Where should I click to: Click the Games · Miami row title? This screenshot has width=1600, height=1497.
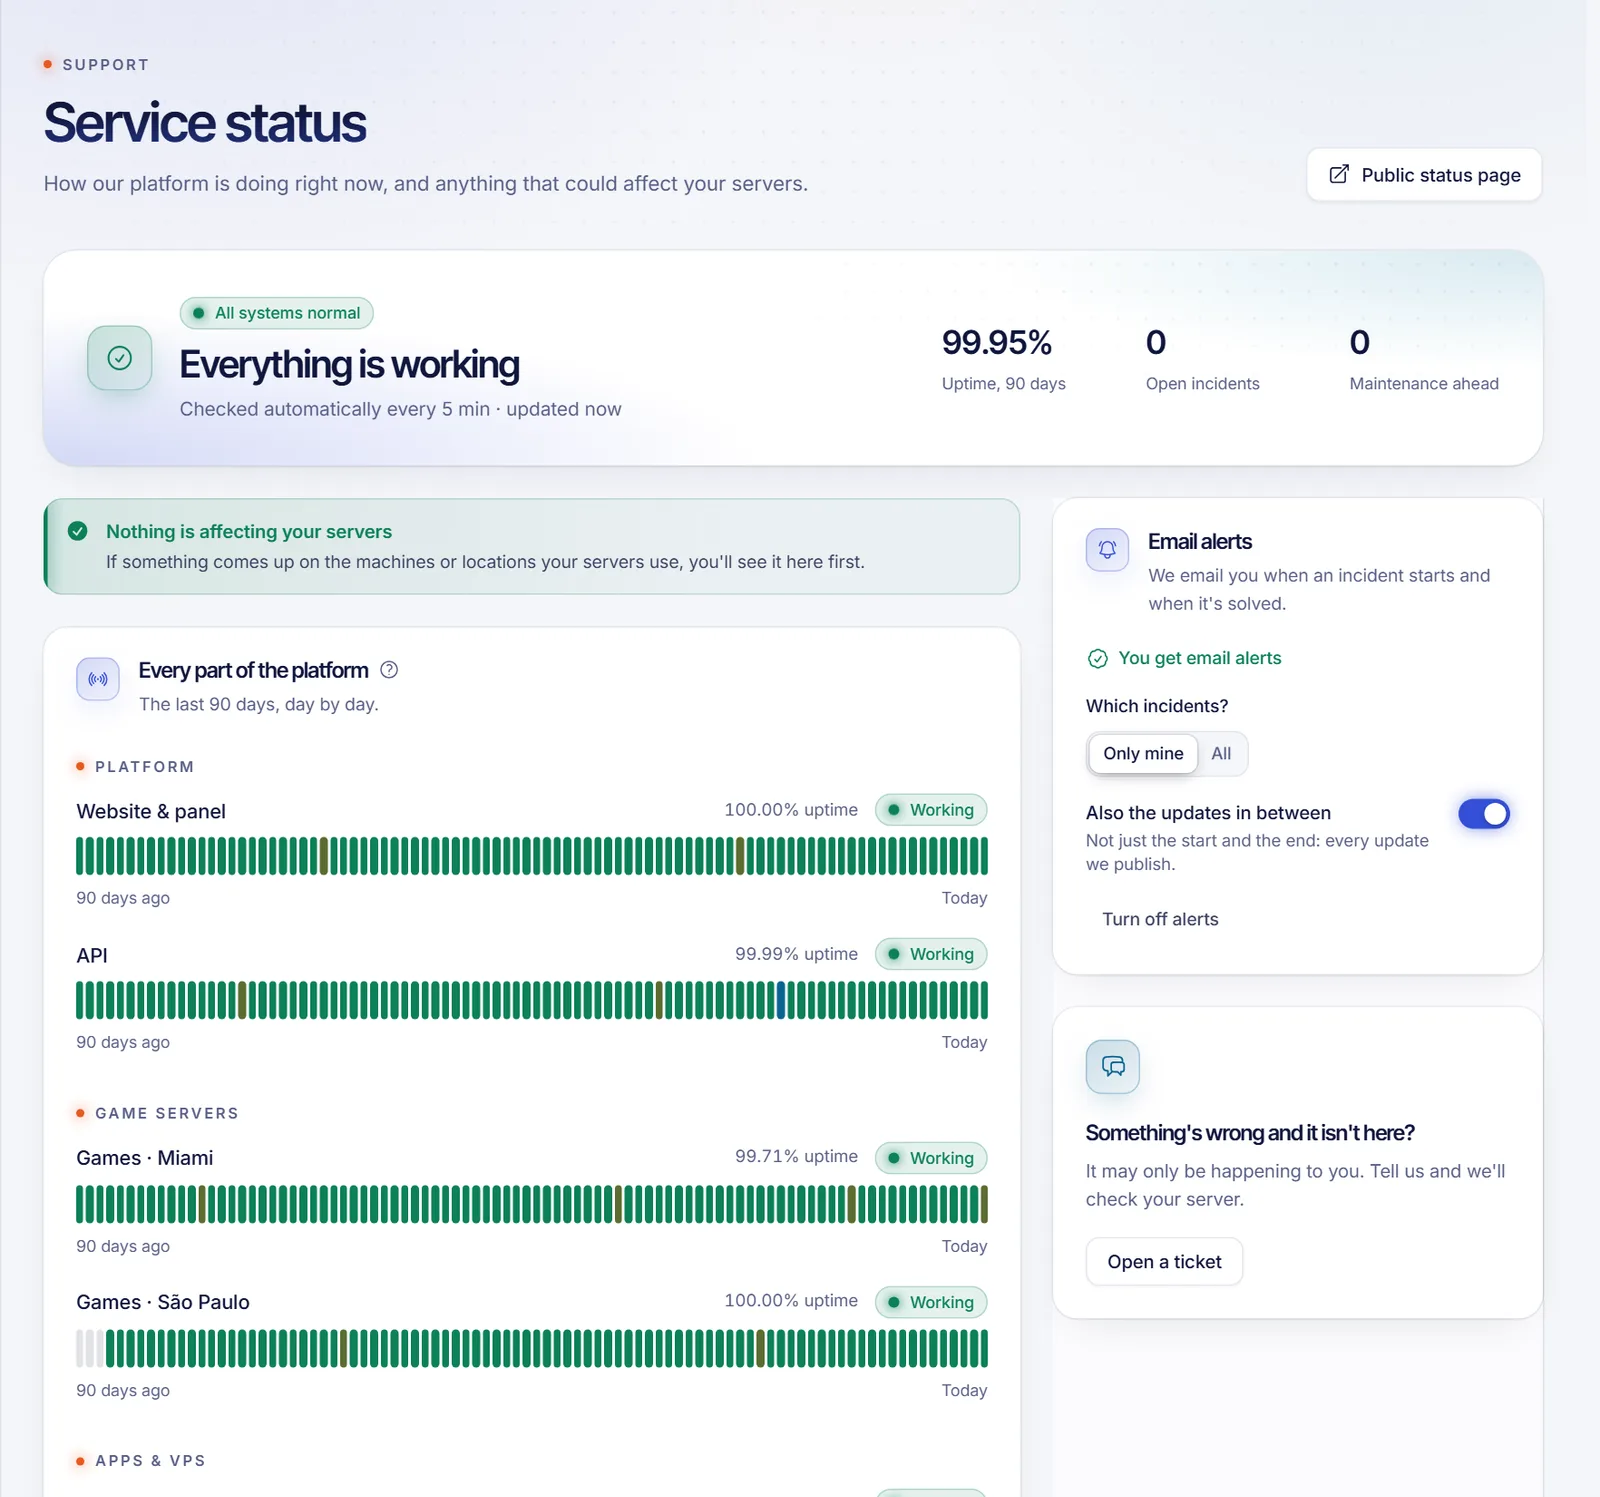click(145, 1158)
